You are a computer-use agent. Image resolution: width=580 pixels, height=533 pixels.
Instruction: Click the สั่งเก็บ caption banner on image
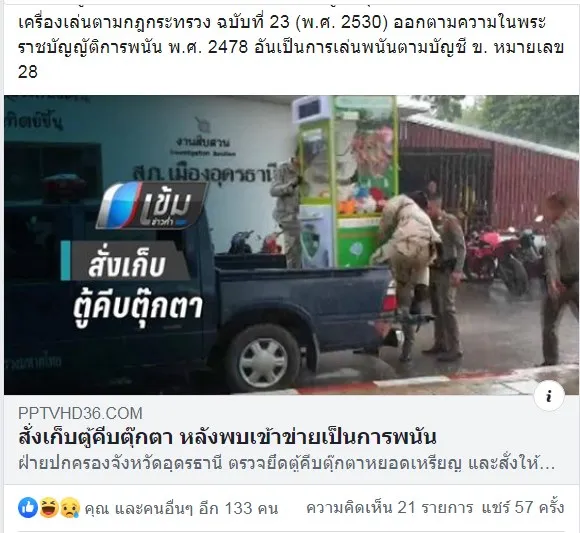point(126,260)
